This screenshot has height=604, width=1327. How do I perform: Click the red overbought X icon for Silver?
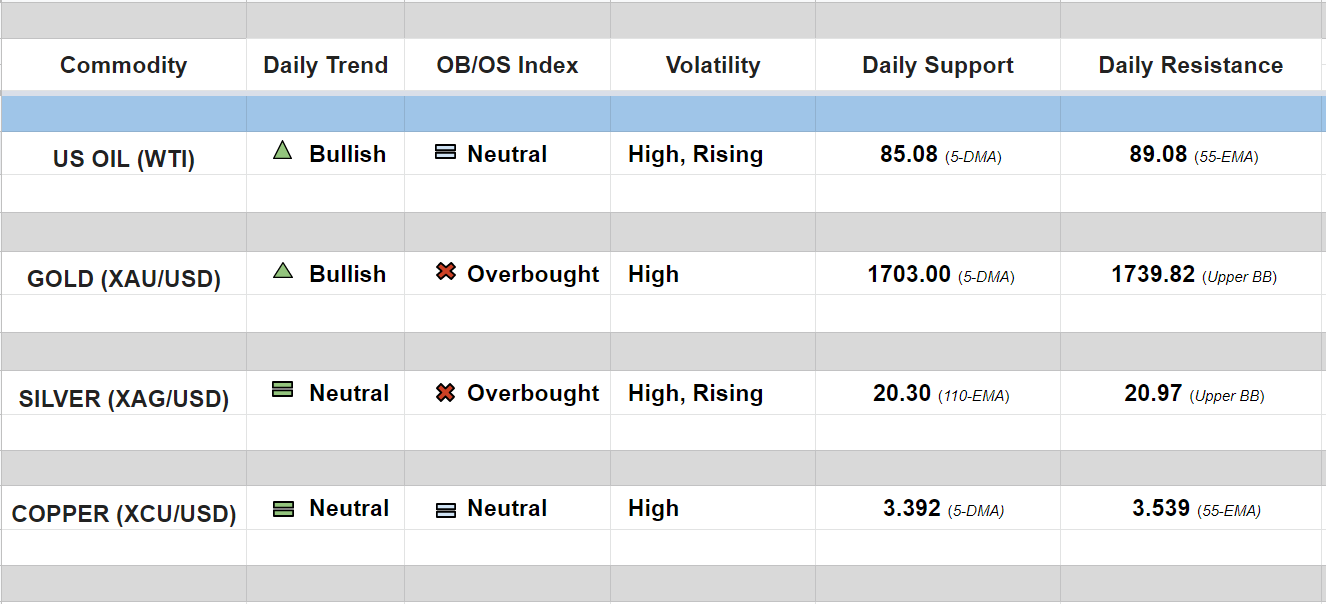(x=446, y=393)
